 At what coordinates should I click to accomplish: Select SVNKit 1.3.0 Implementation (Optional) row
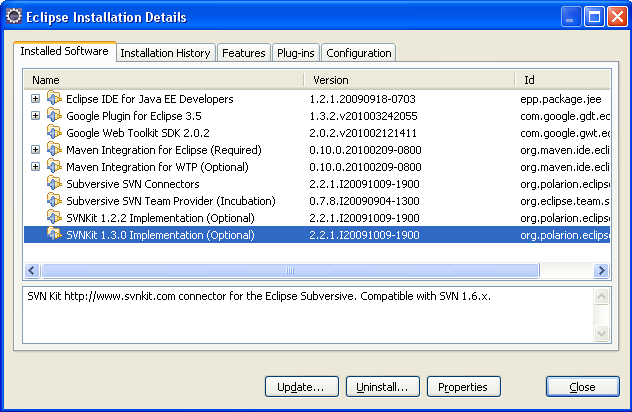coord(317,234)
